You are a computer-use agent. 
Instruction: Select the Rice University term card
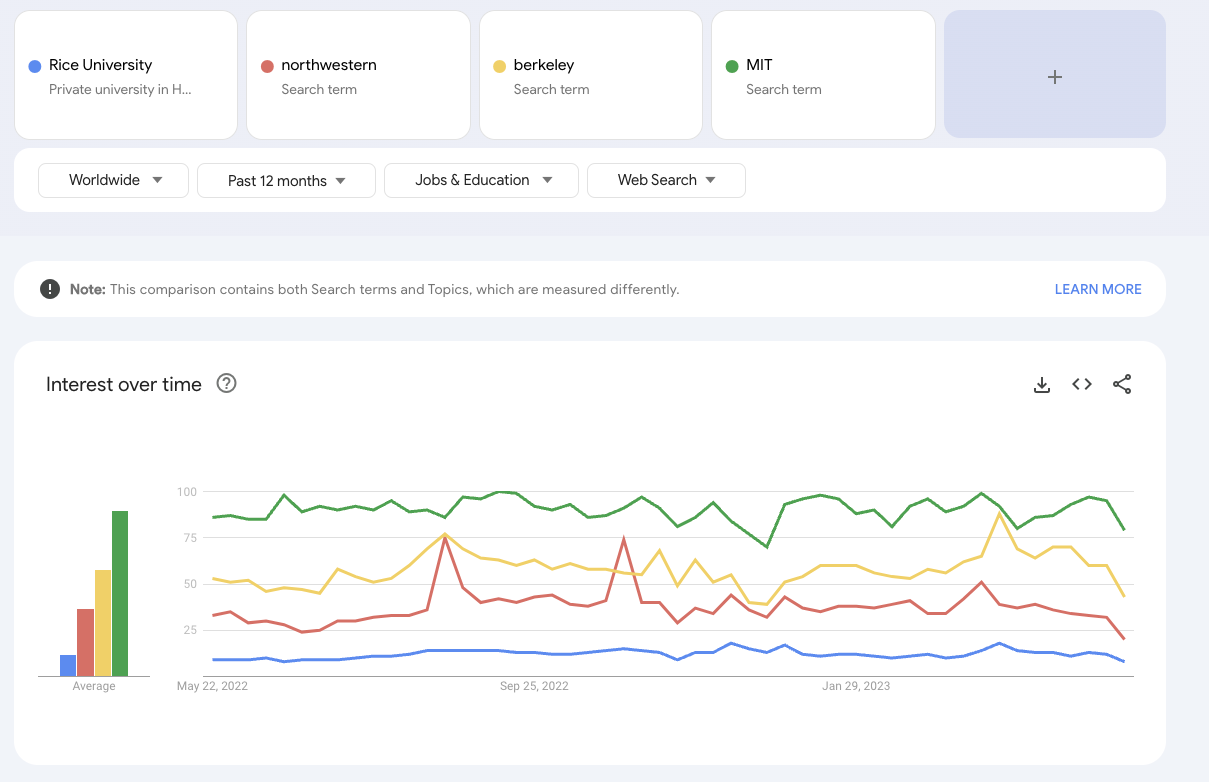pyautogui.click(x=126, y=76)
